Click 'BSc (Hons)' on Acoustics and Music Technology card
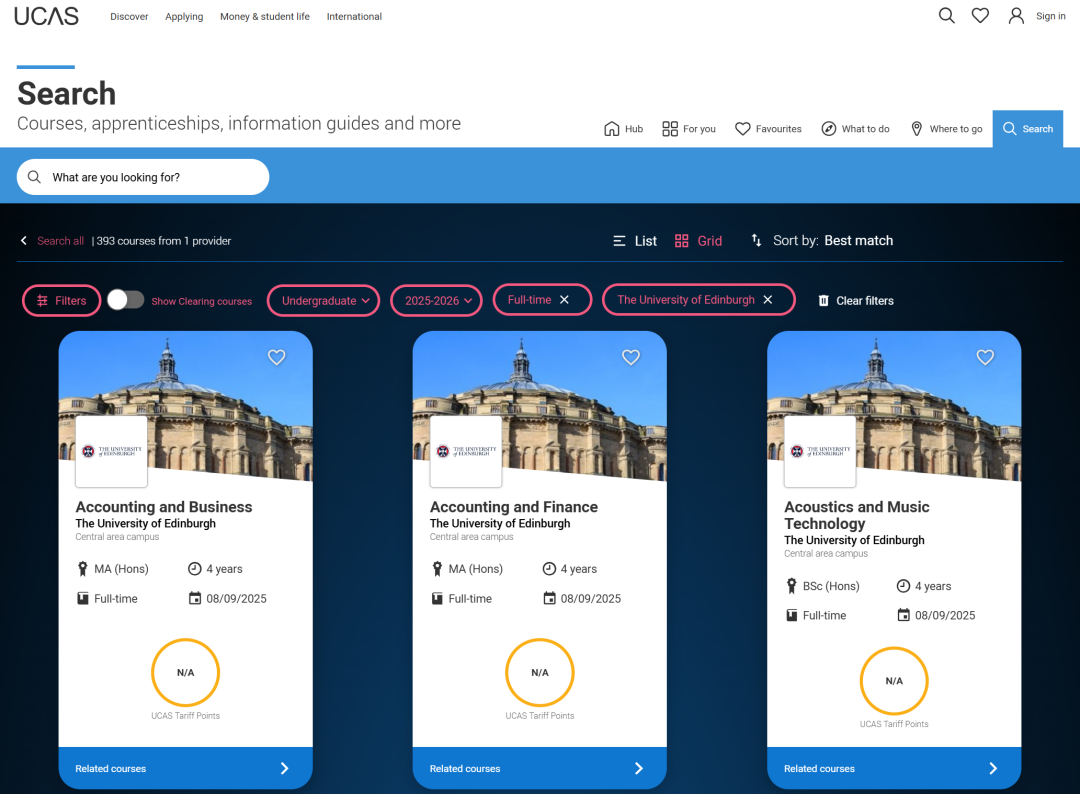This screenshot has width=1080, height=794. [831, 586]
